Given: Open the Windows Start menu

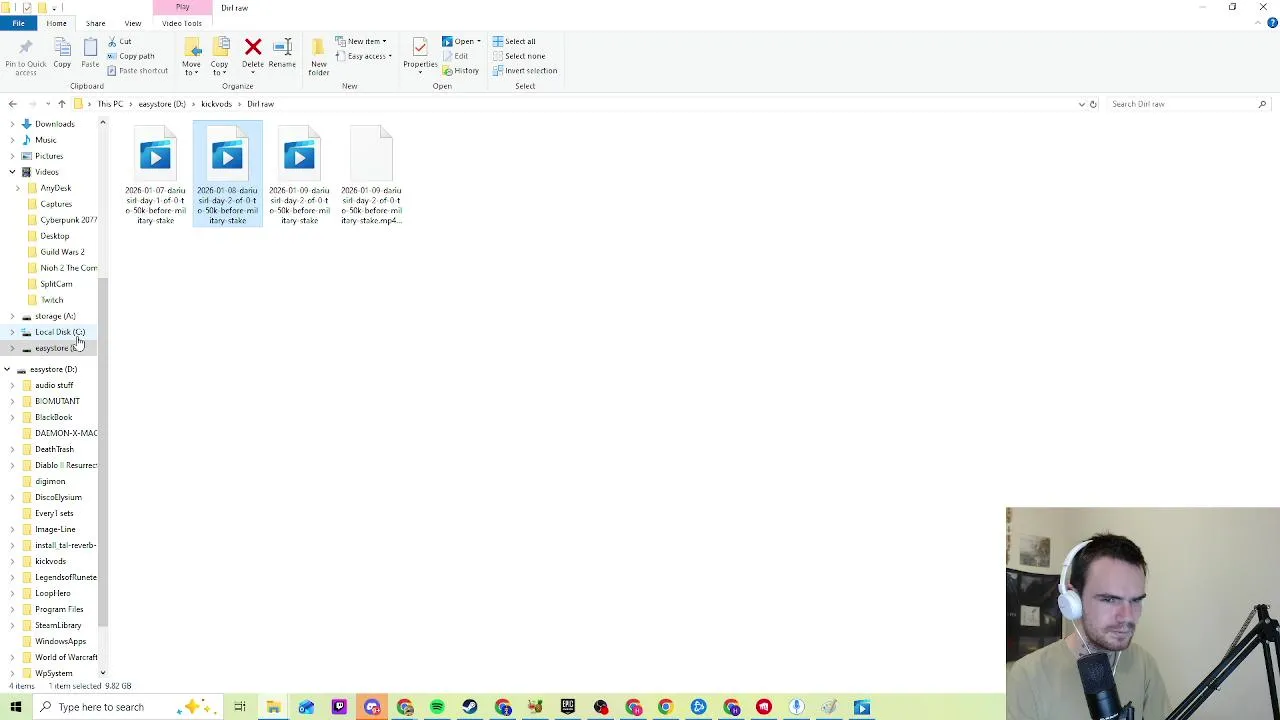Looking at the screenshot, I should [16, 707].
